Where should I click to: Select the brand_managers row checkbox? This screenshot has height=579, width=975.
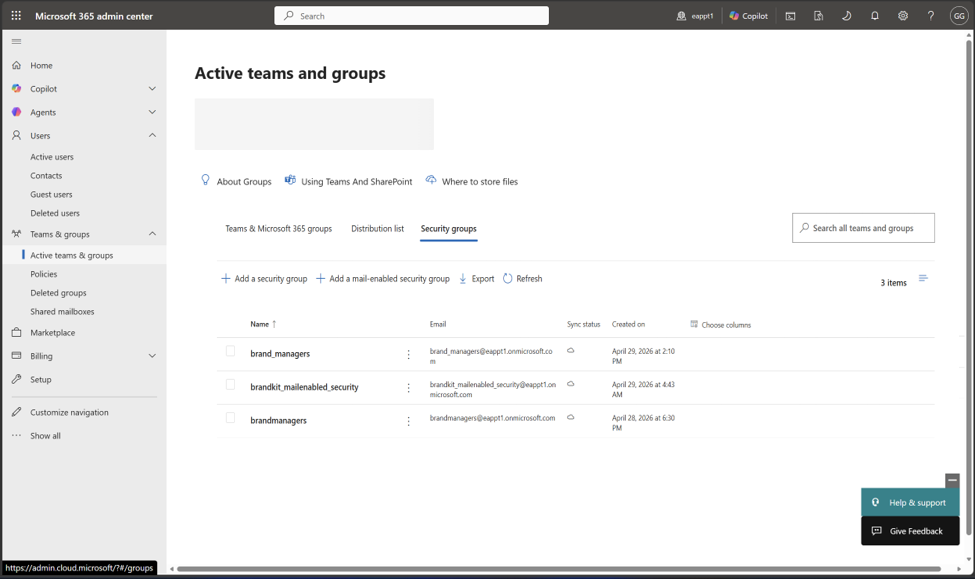pos(230,351)
